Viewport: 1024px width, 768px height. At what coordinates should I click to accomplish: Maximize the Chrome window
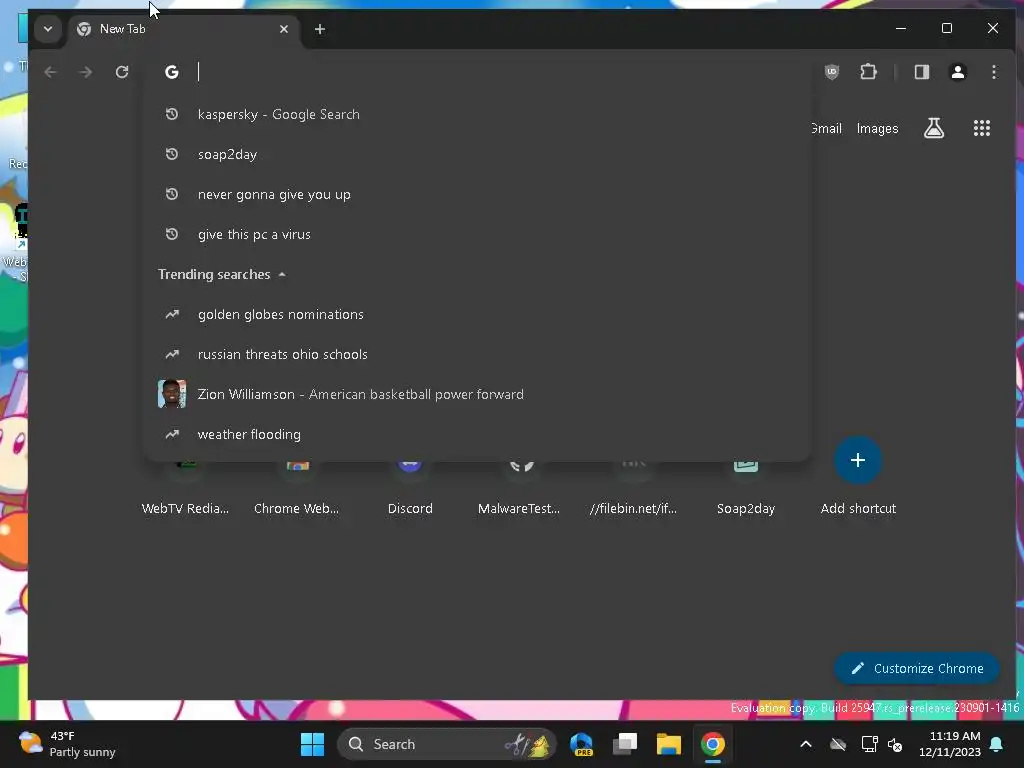946,28
